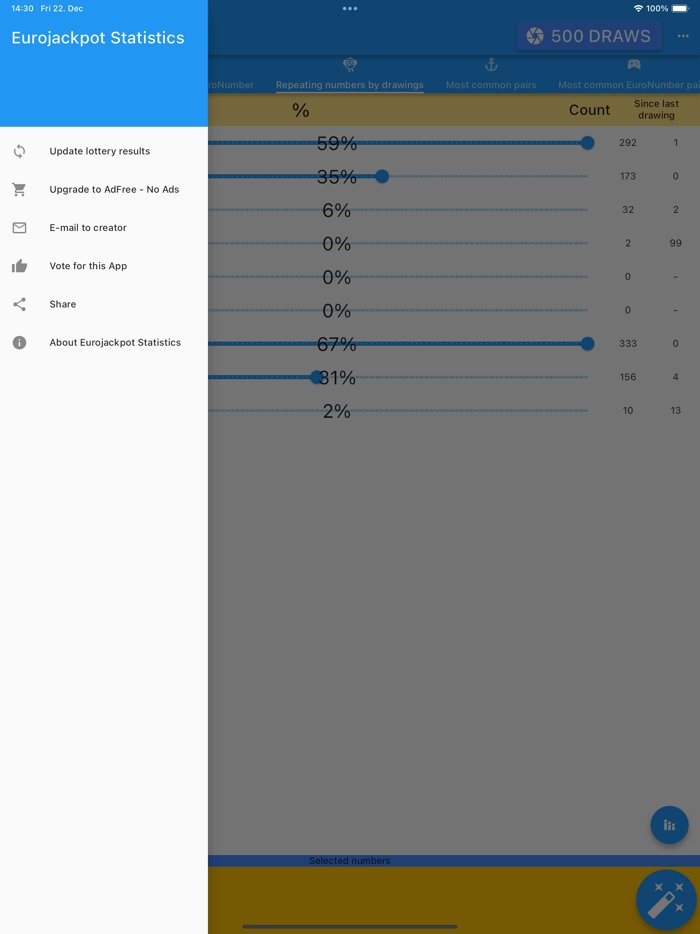
Task: Click the Update lottery results refresh icon
Action: (18, 151)
